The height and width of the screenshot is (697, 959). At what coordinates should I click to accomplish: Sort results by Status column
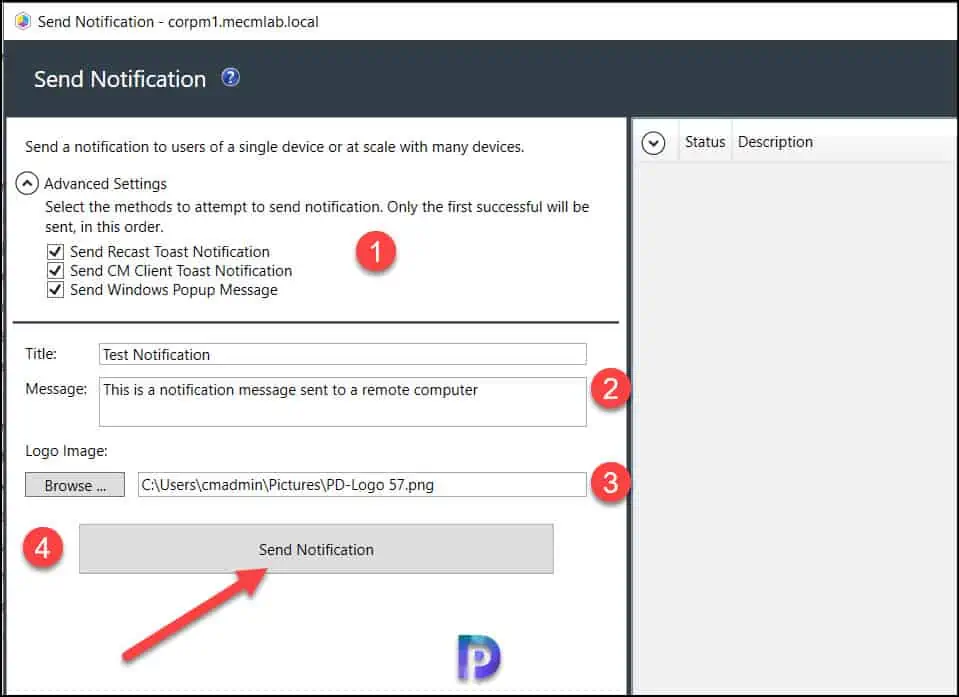705,142
